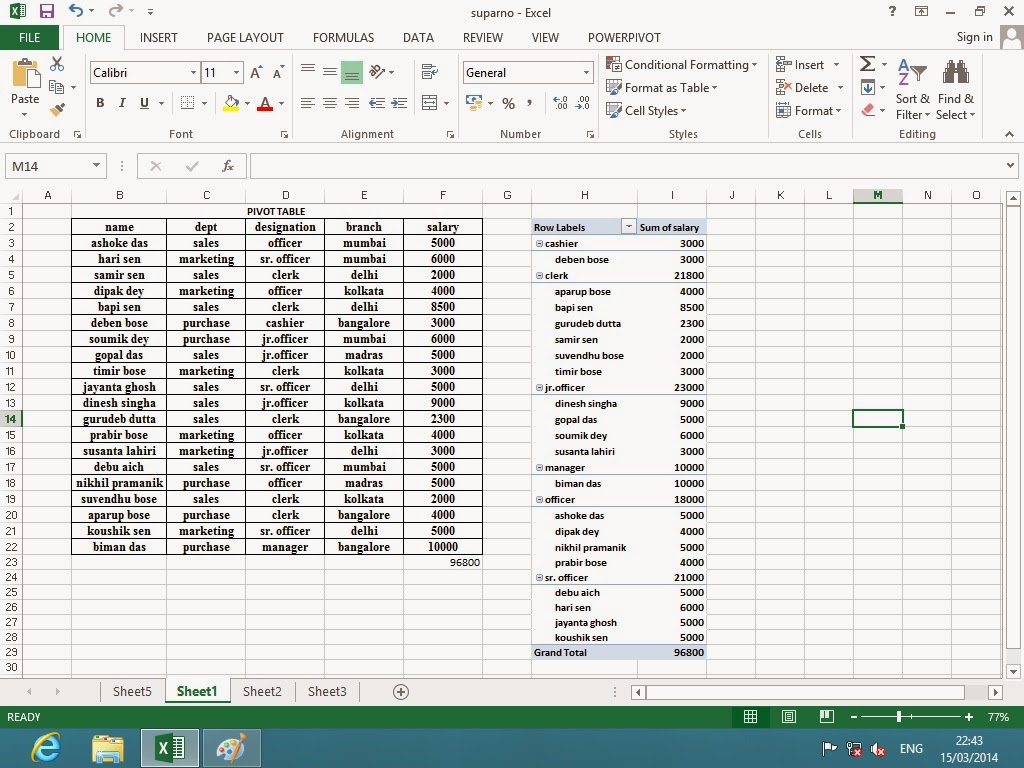Adjust the zoom slider handle

899,716
